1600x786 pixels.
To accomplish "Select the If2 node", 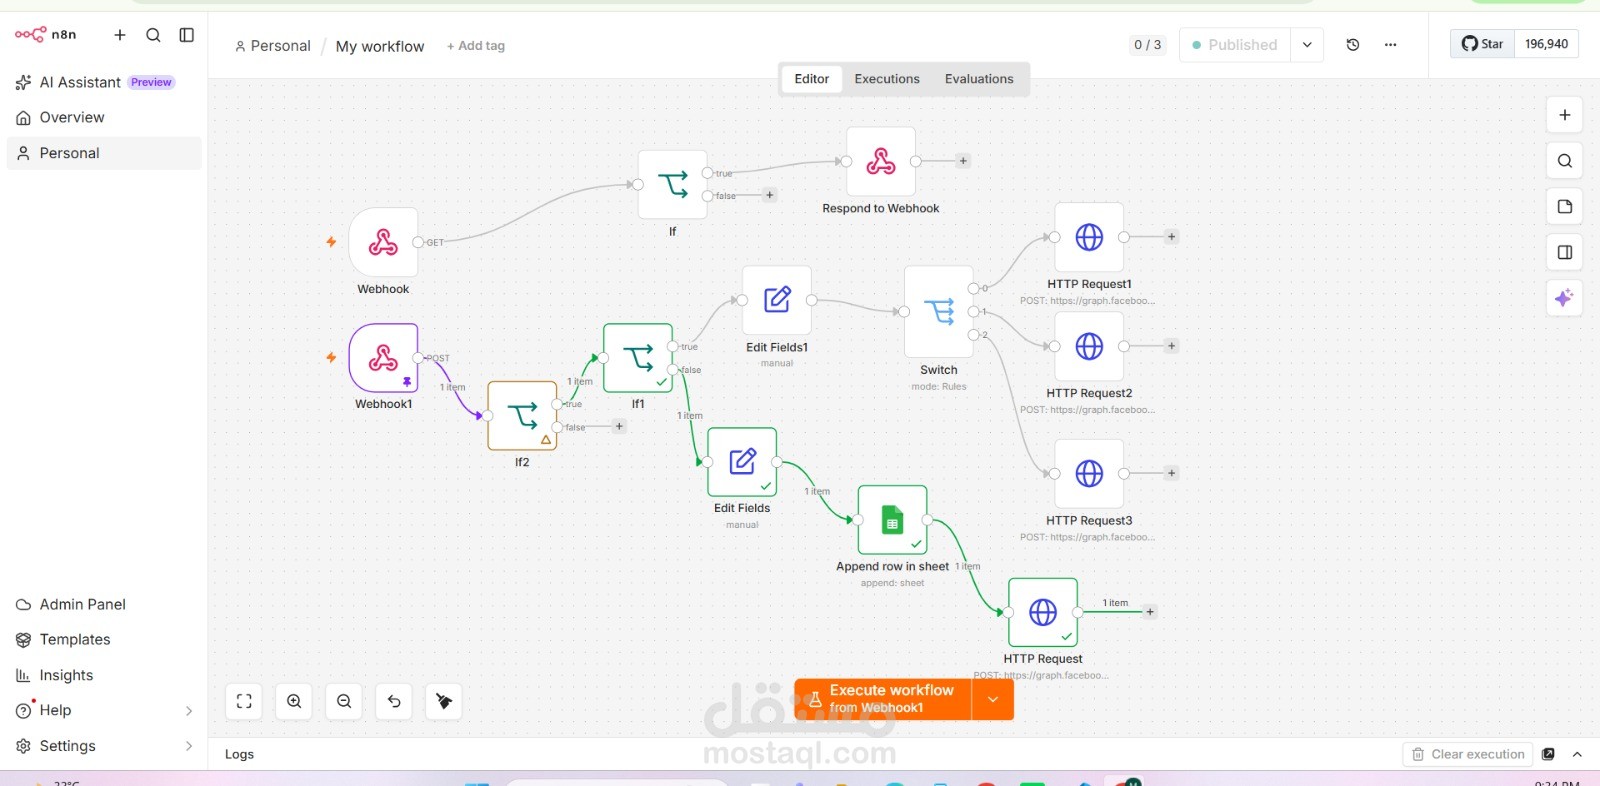I will 522,415.
